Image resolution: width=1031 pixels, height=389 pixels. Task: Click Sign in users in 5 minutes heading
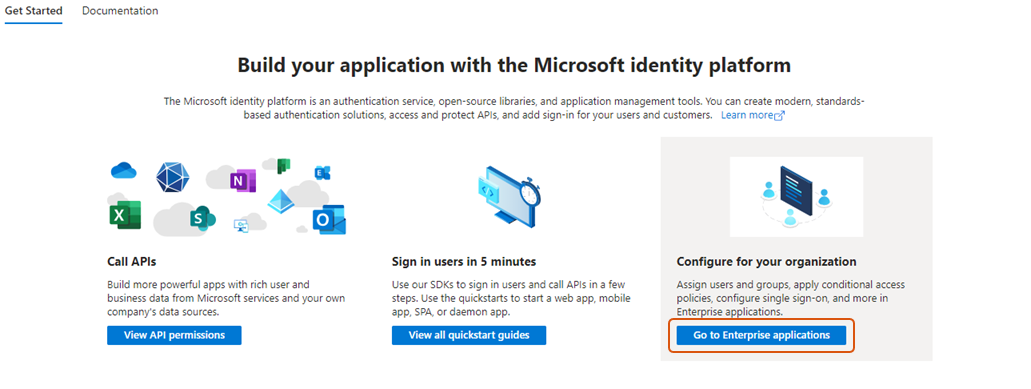(x=464, y=262)
